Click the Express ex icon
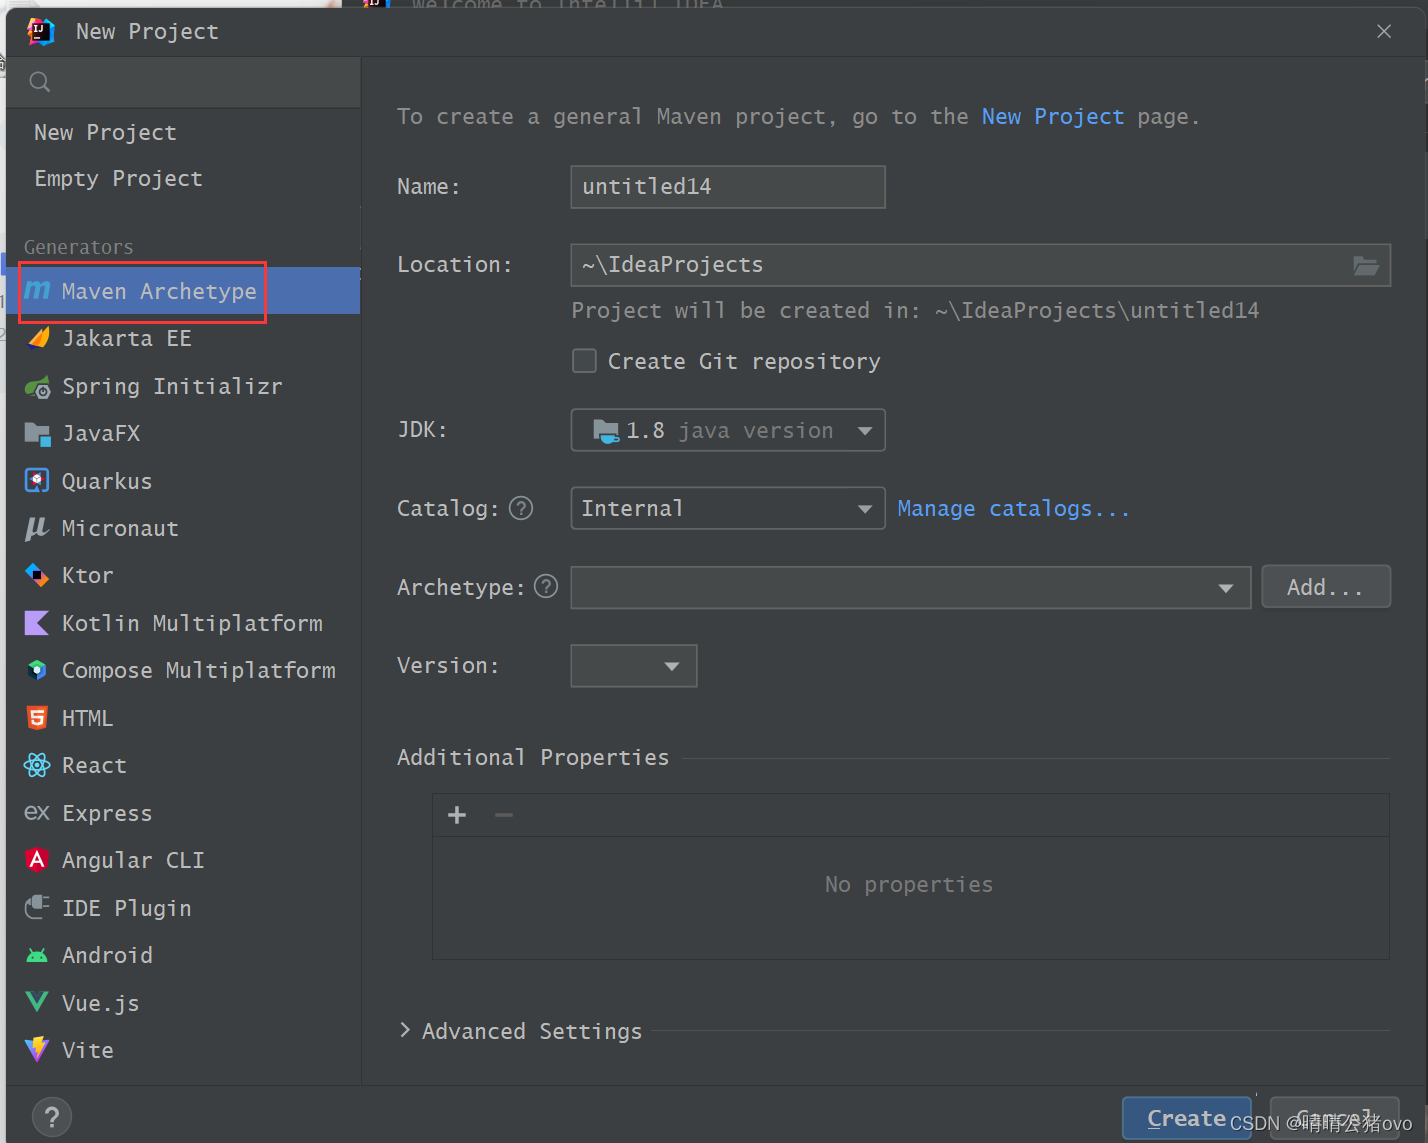The width and height of the screenshot is (1428, 1143). click(x=37, y=812)
